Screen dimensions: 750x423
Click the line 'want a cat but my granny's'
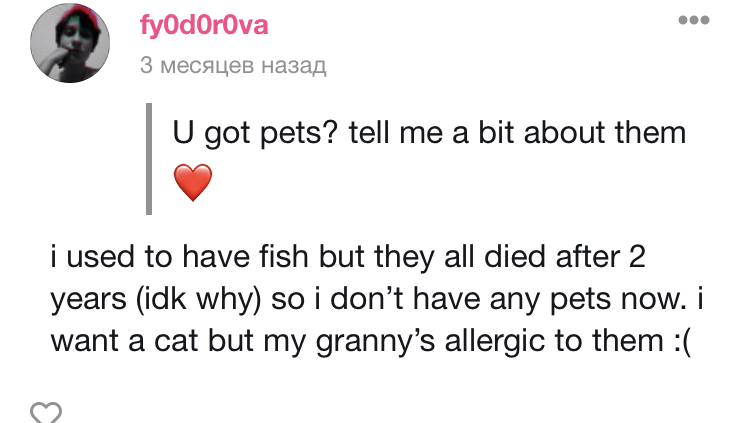pos(371,341)
